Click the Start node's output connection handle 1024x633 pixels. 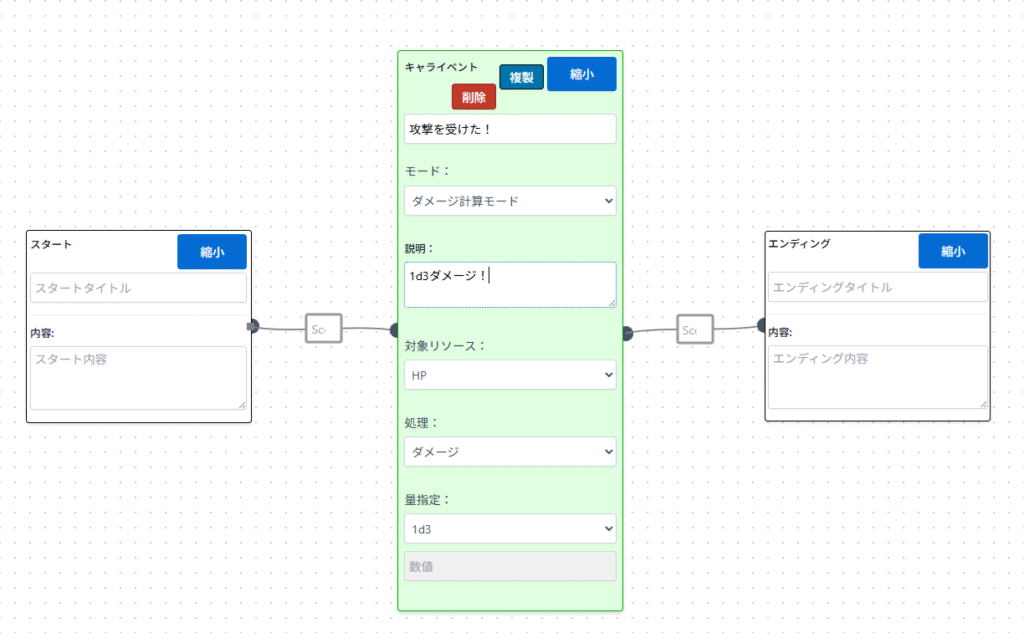(252, 325)
